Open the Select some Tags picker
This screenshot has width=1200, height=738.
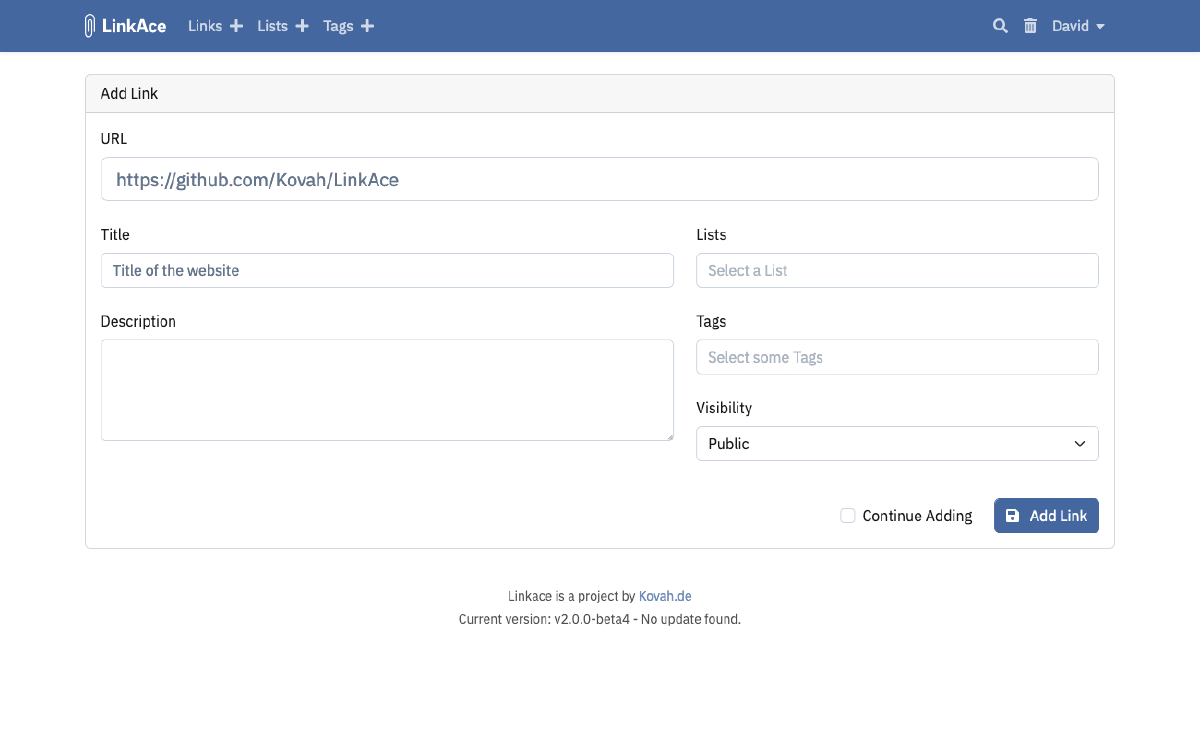click(x=897, y=357)
